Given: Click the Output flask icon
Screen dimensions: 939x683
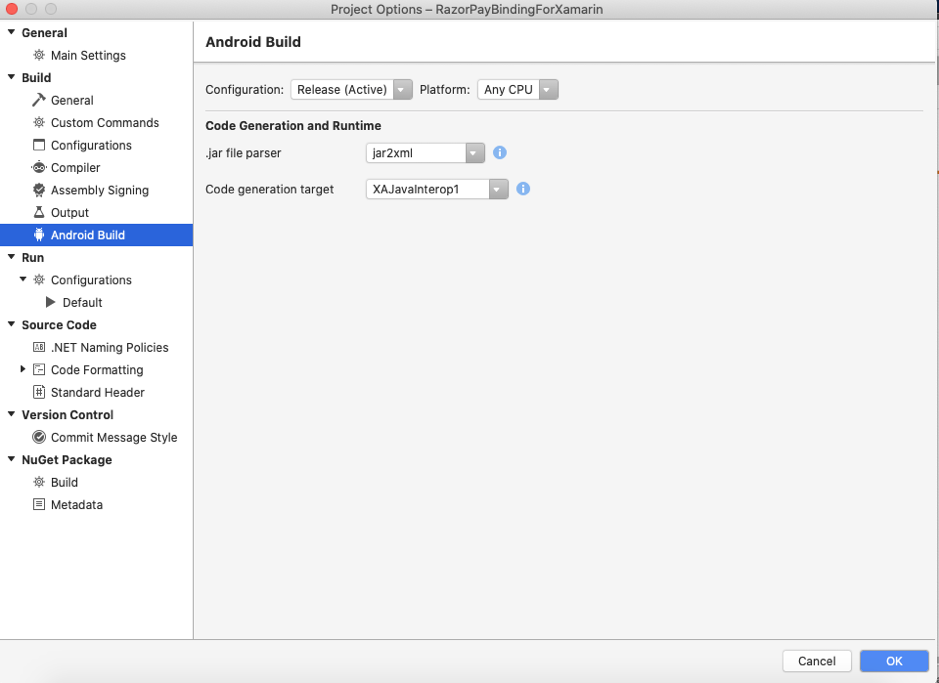Looking at the screenshot, I should [x=39, y=213].
